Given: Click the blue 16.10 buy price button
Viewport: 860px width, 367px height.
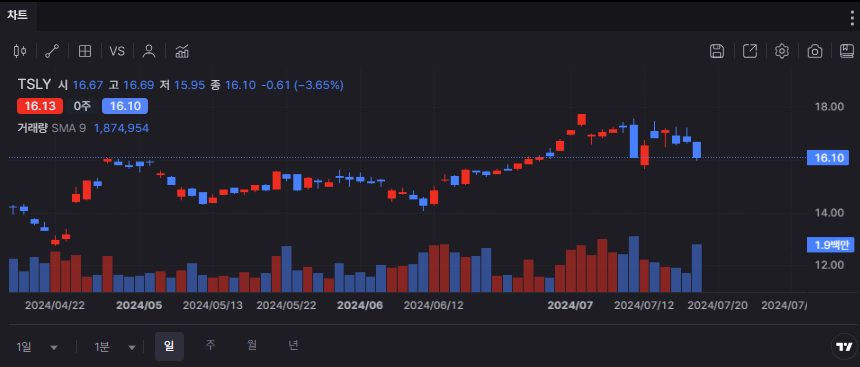Looking at the screenshot, I should point(125,106).
